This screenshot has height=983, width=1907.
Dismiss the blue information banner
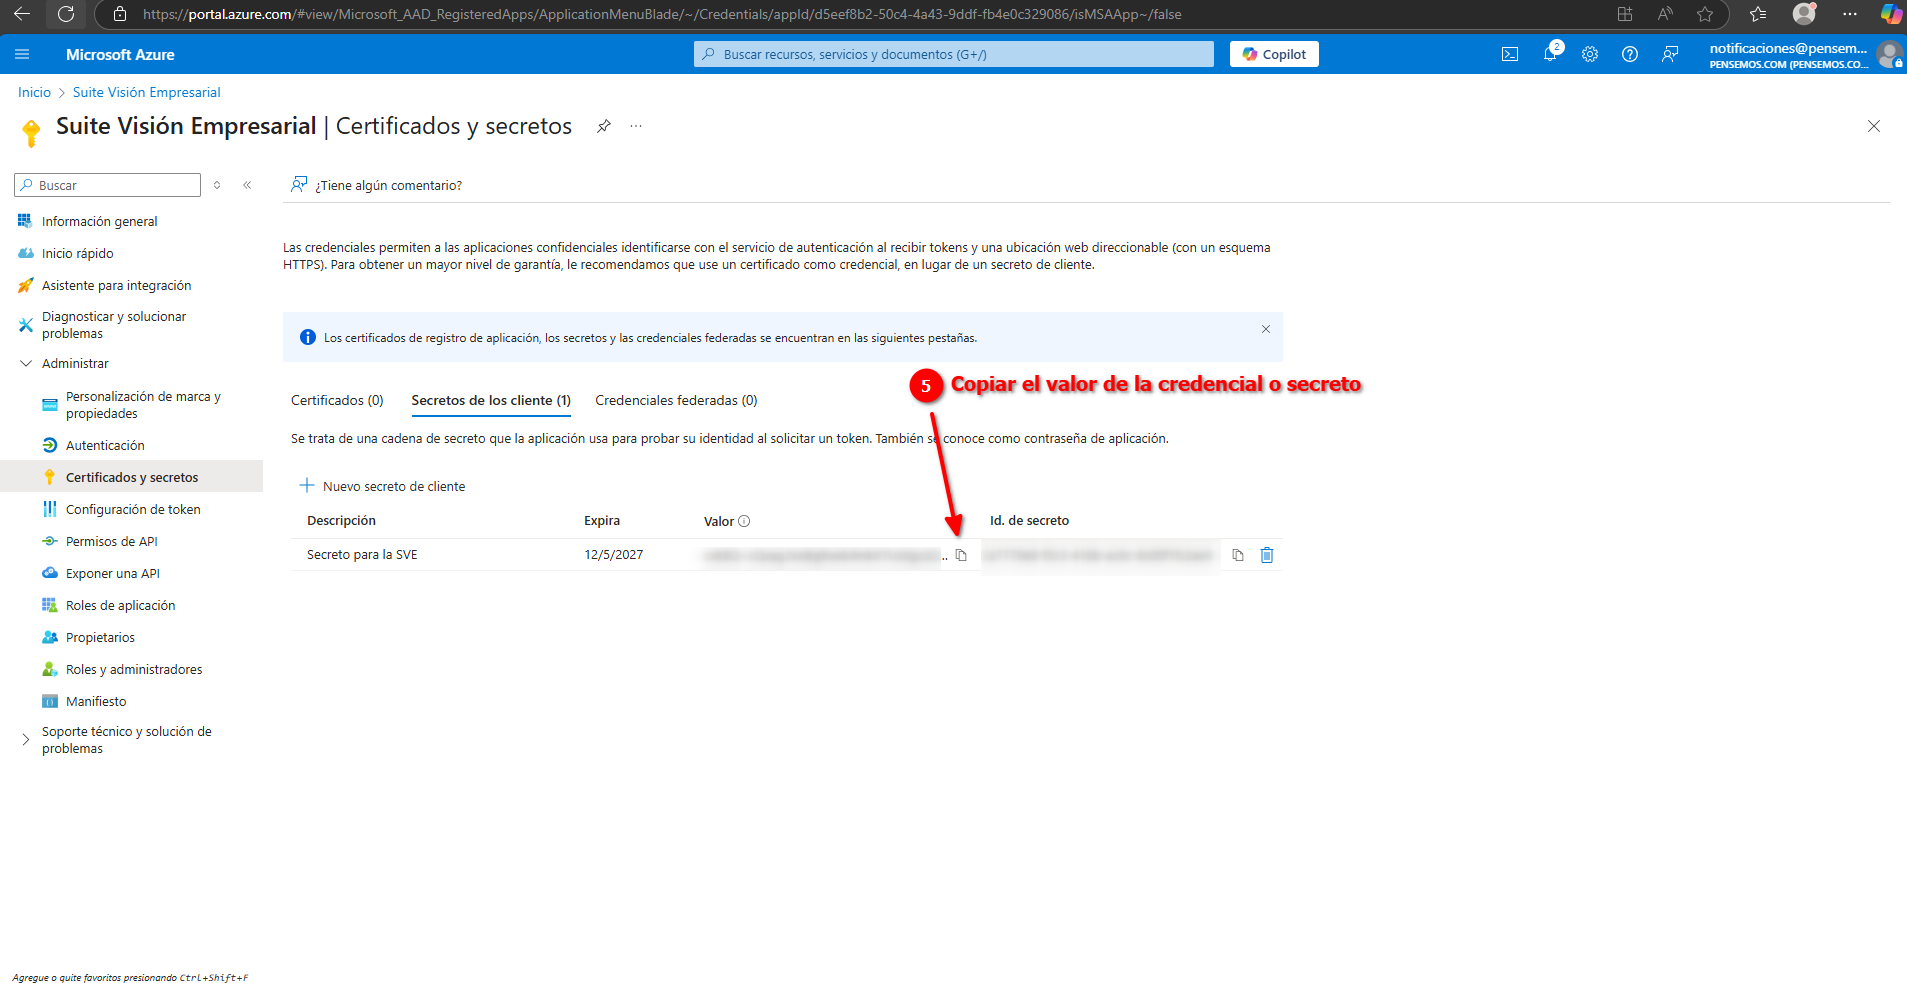[1265, 329]
